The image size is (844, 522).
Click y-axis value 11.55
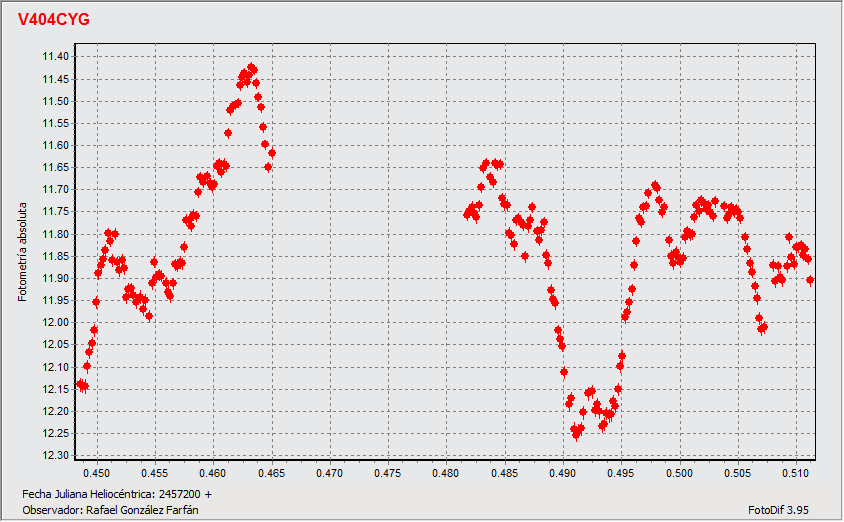point(55,123)
